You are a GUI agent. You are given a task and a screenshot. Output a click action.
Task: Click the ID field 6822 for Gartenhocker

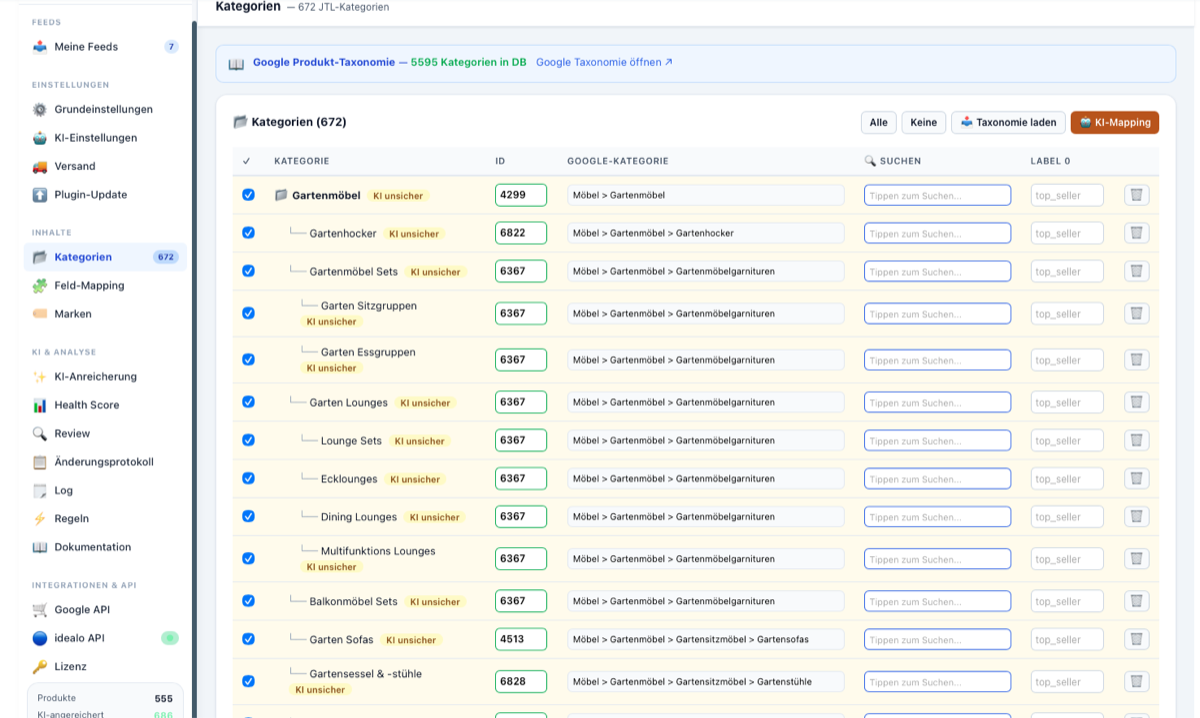(521, 233)
